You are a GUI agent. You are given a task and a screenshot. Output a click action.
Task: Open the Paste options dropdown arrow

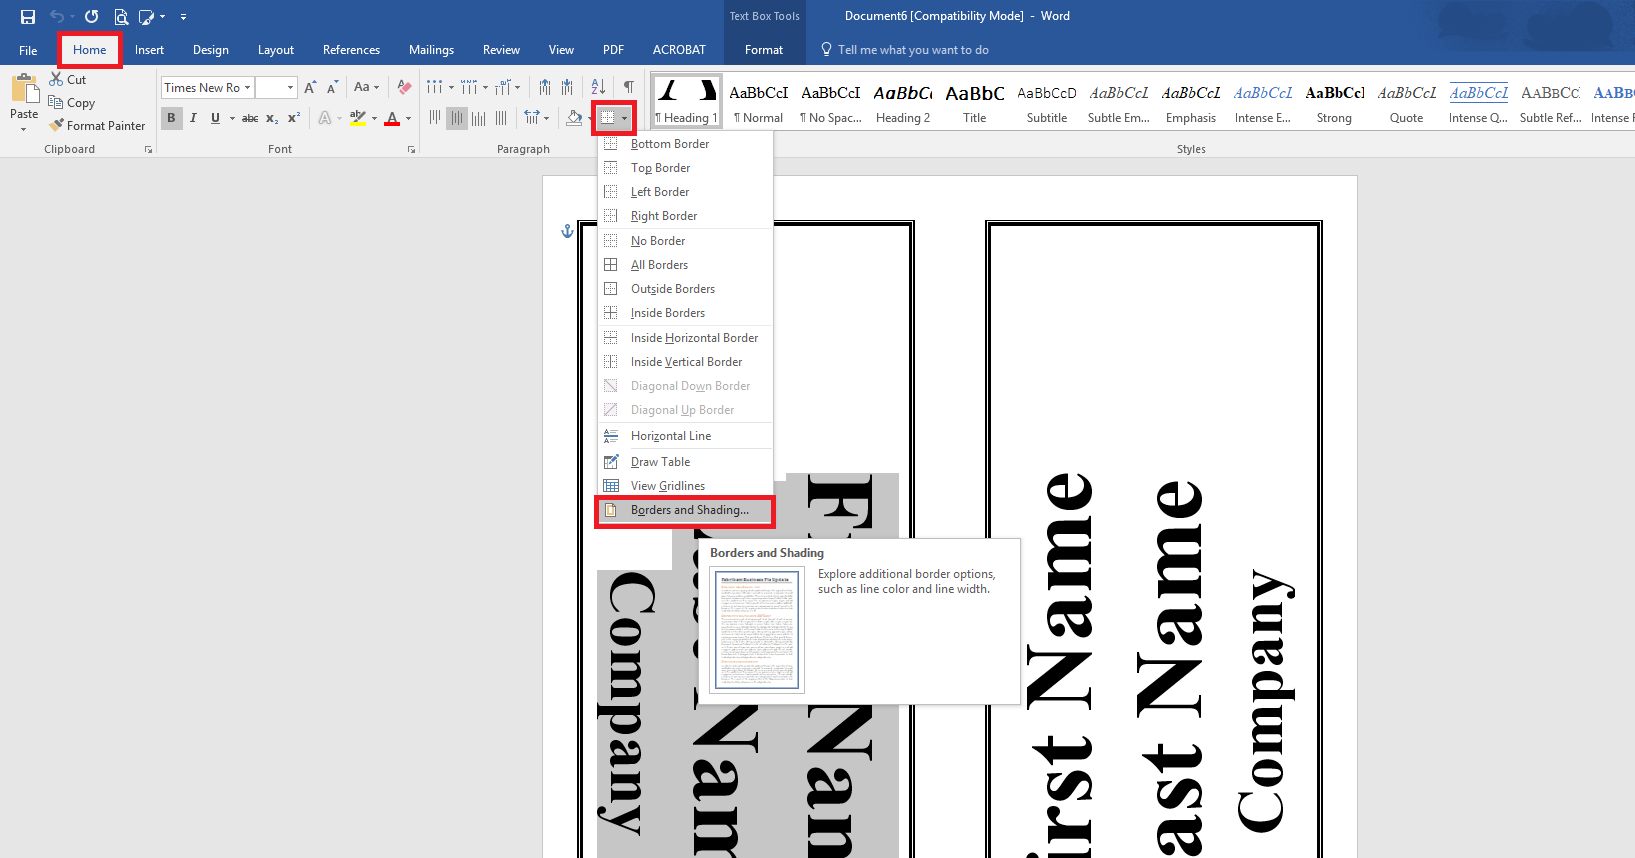tap(24, 129)
